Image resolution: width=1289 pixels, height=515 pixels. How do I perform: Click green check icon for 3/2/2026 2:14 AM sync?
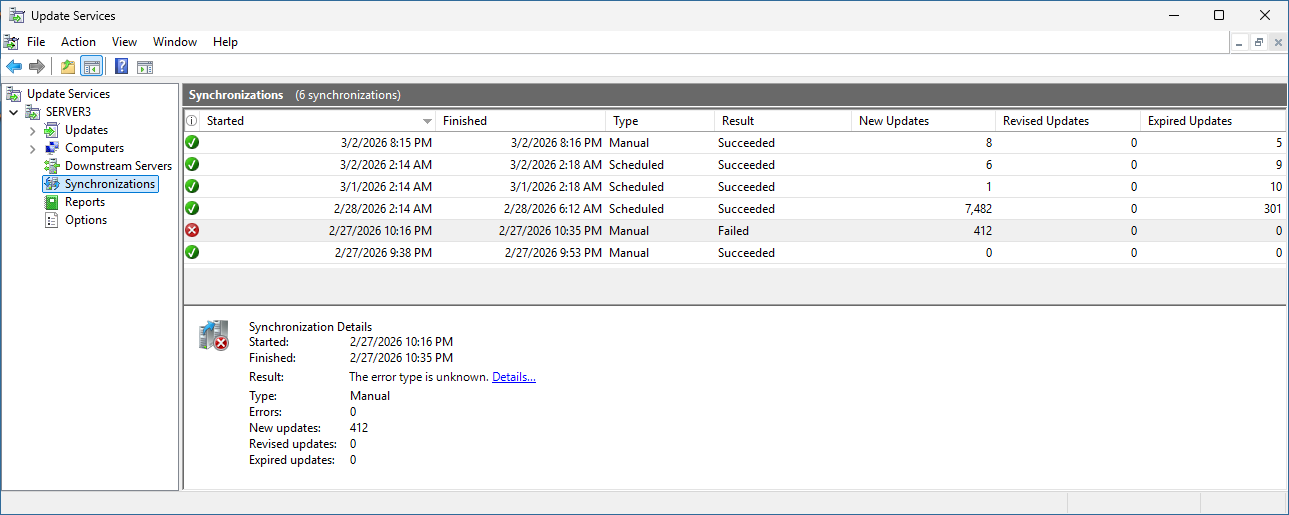pos(192,165)
